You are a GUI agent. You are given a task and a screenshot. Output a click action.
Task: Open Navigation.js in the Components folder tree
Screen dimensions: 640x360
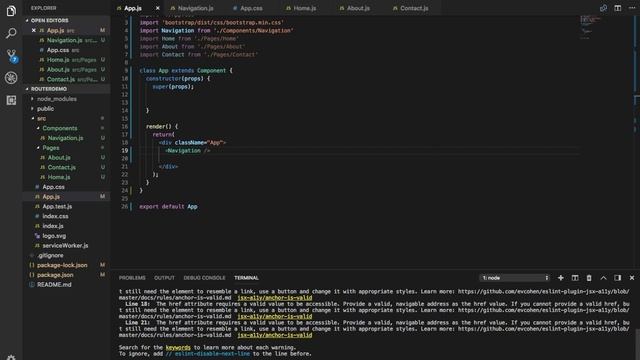(x=65, y=138)
